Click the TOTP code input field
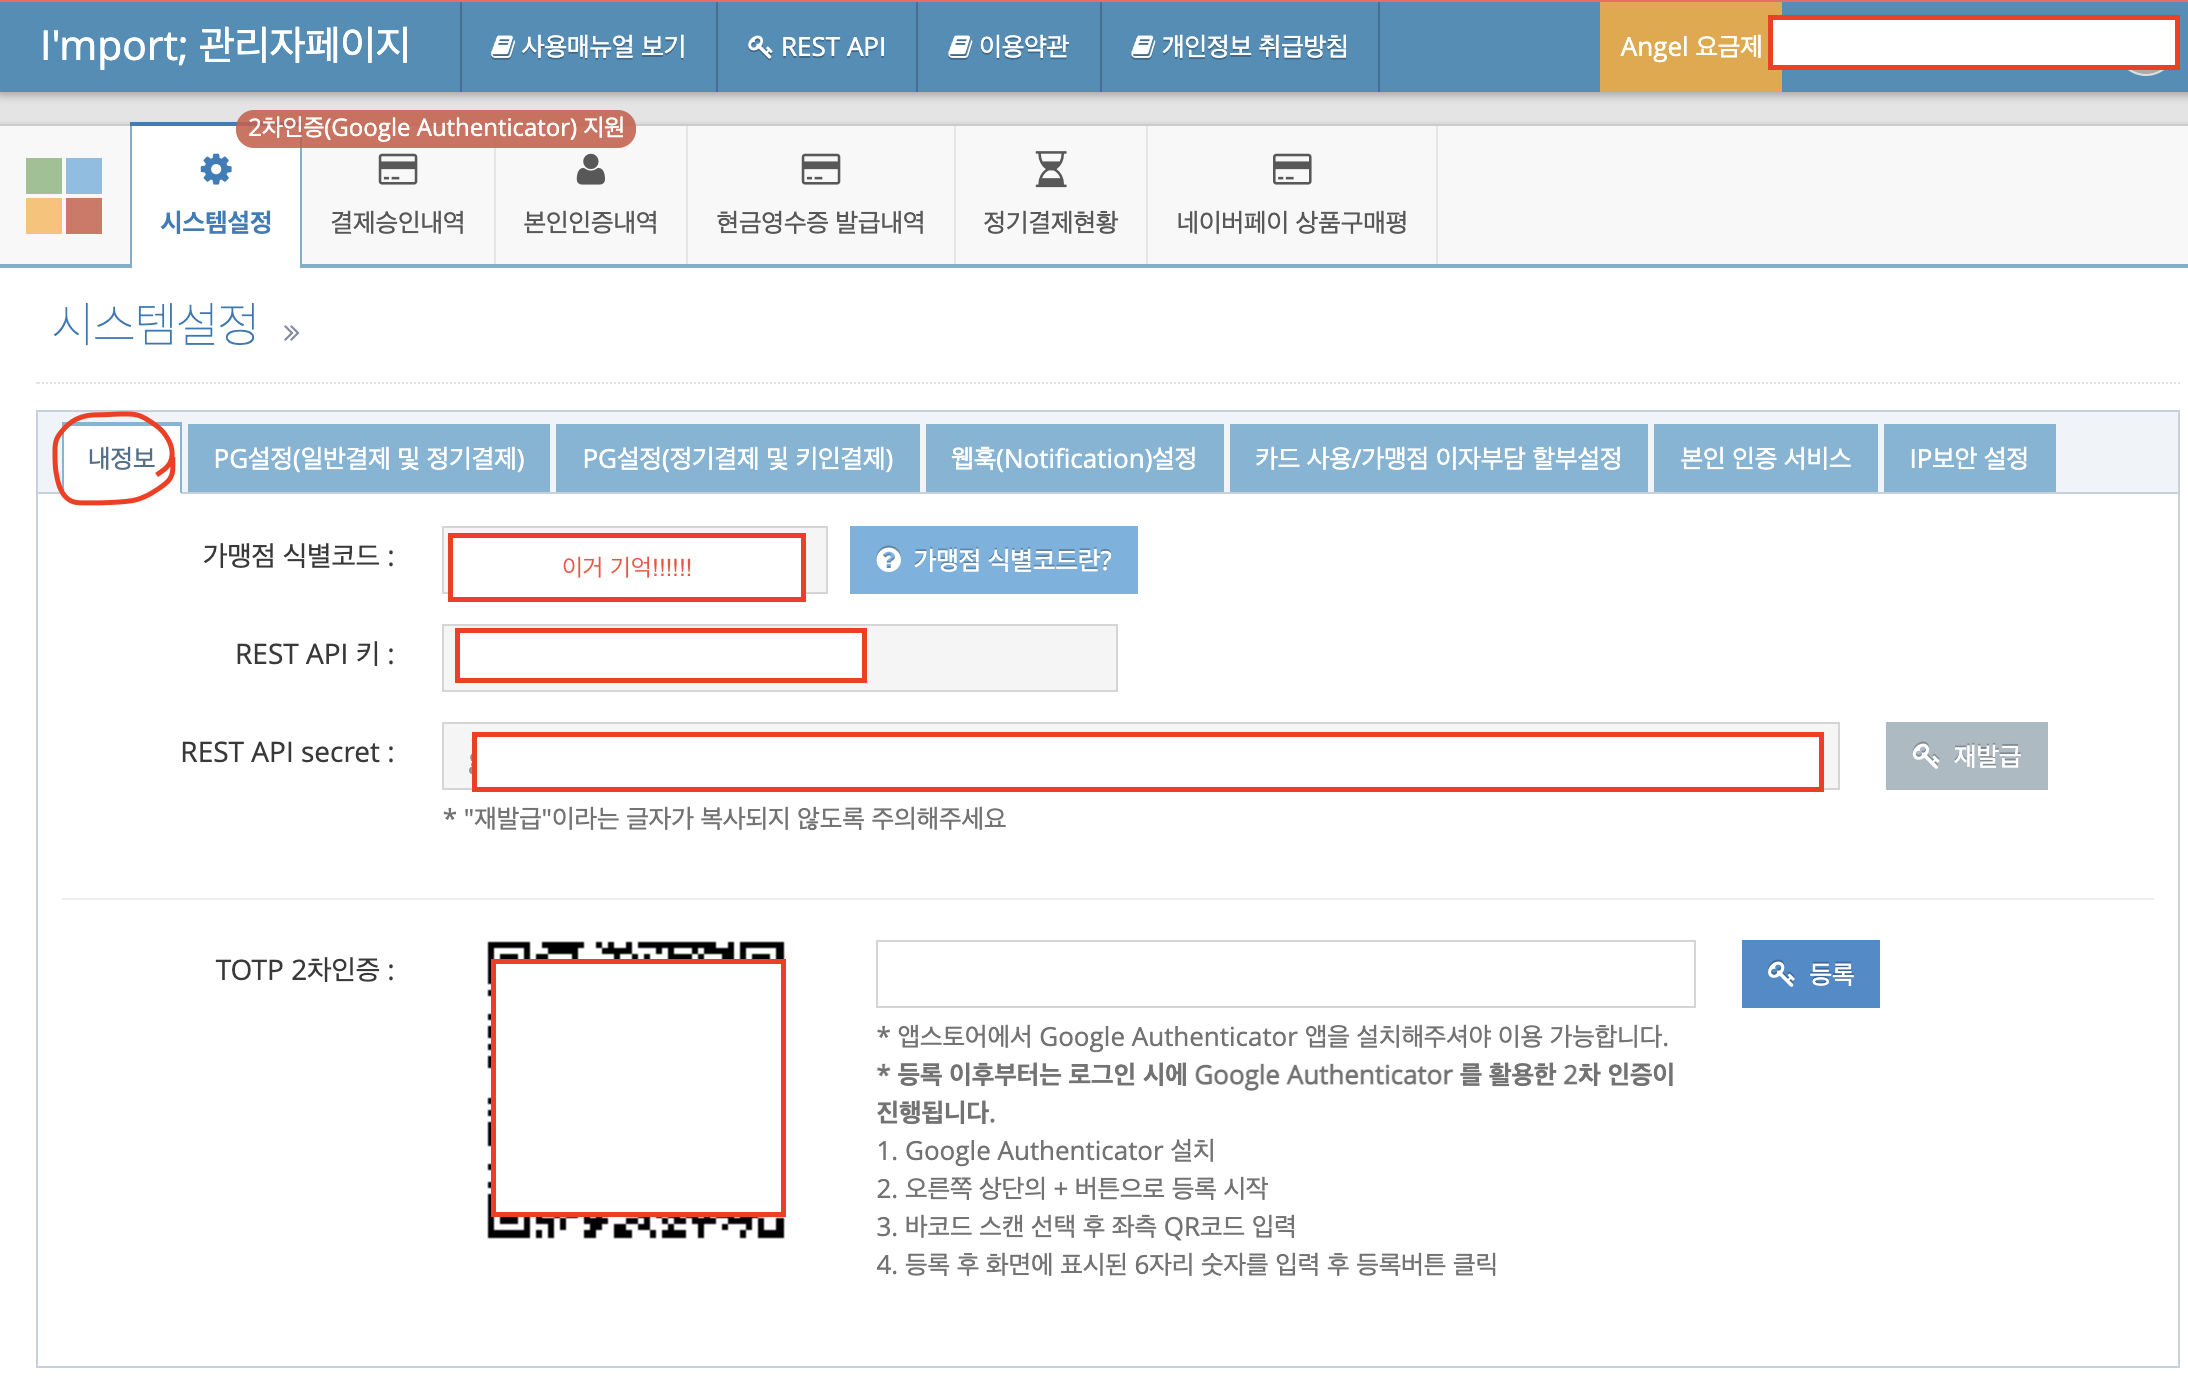 [1285, 973]
